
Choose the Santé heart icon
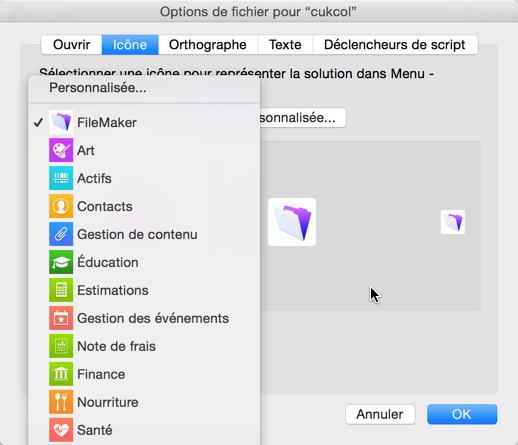(61, 430)
